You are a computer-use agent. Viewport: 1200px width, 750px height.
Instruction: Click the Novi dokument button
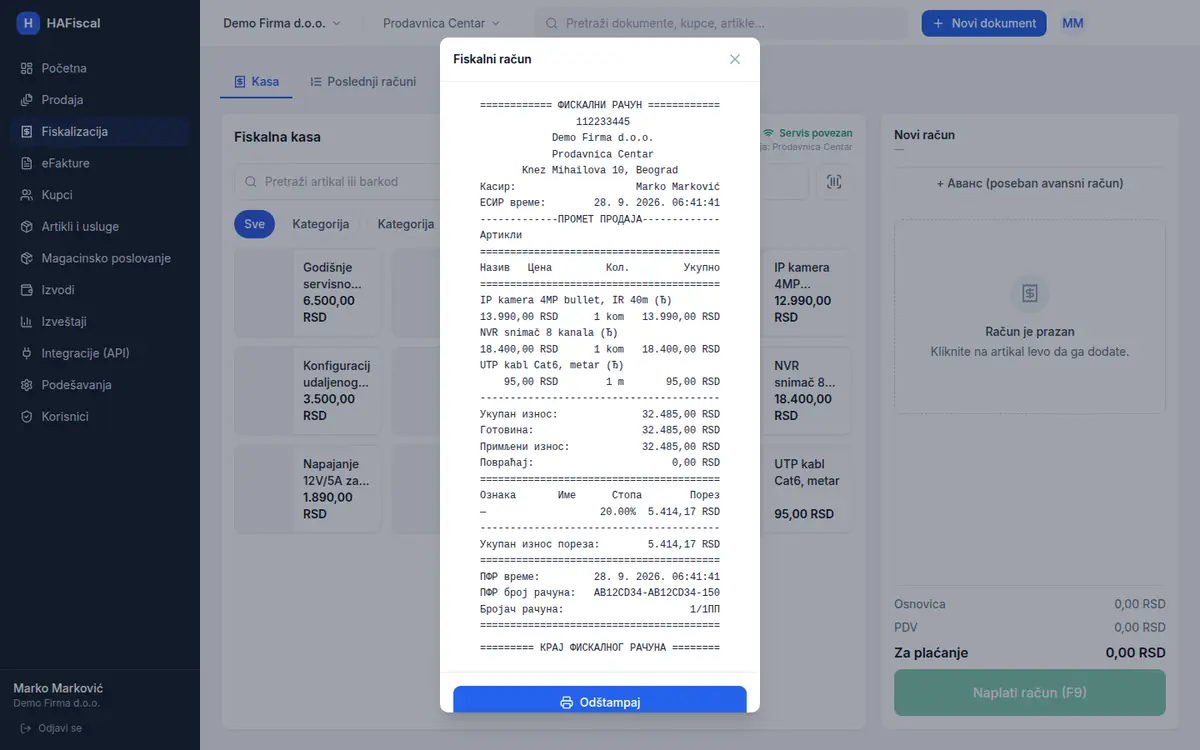tap(984, 23)
